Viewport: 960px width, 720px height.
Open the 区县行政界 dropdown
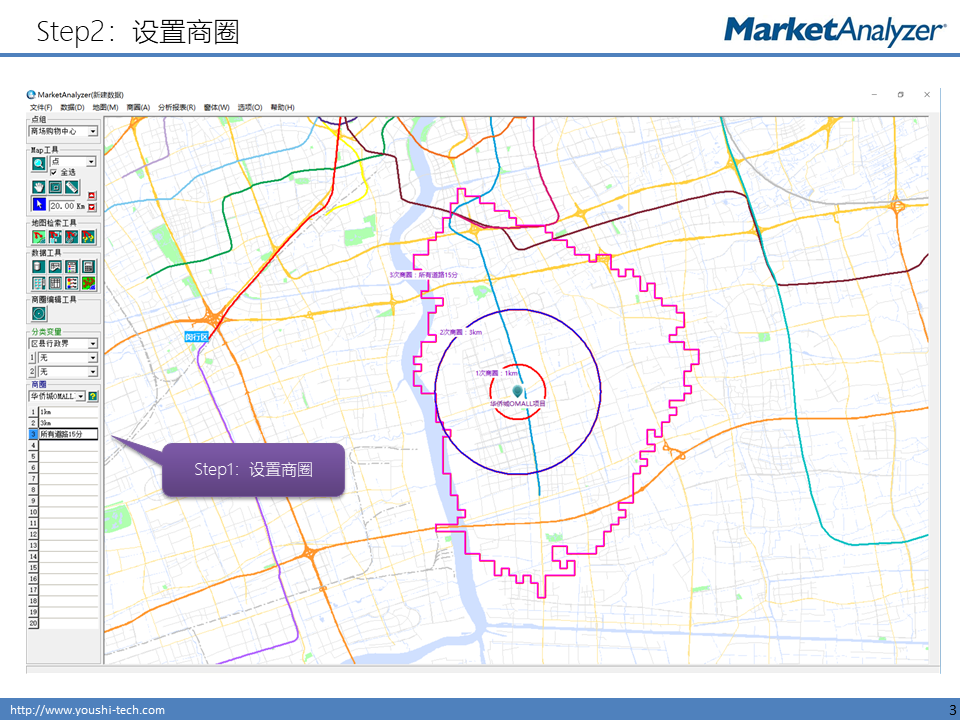(92, 343)
